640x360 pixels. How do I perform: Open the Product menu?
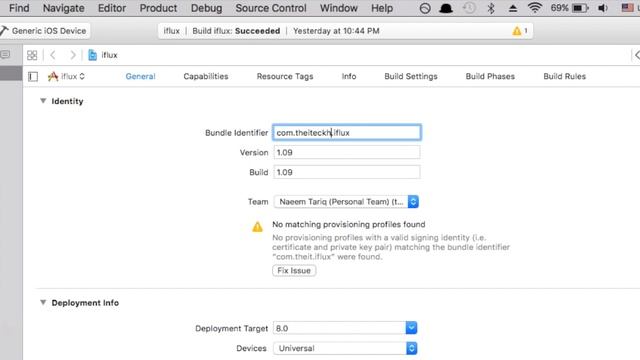coord(158,8)
